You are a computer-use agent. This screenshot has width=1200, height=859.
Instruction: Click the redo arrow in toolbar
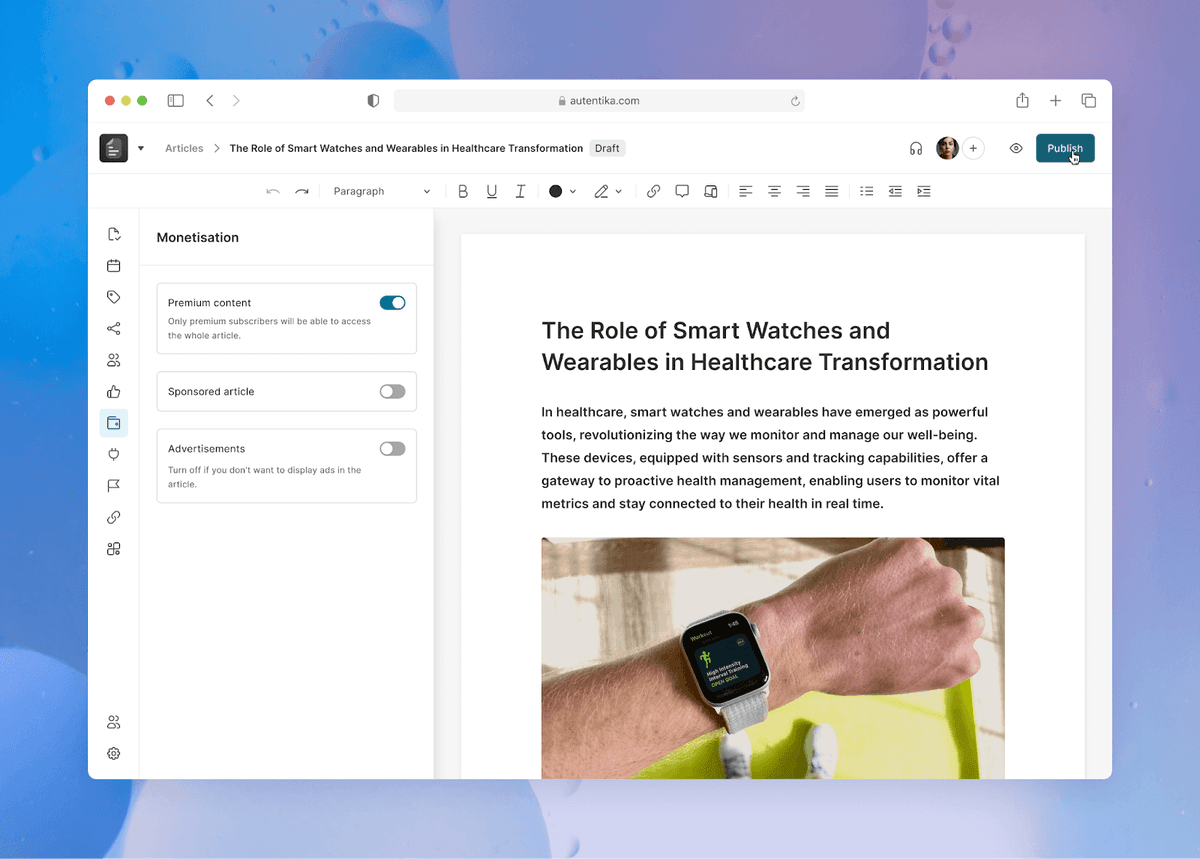302,191
